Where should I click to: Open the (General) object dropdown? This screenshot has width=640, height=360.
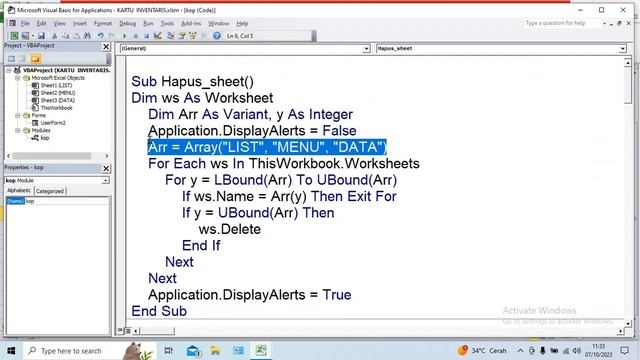click(x=366, y=49)
